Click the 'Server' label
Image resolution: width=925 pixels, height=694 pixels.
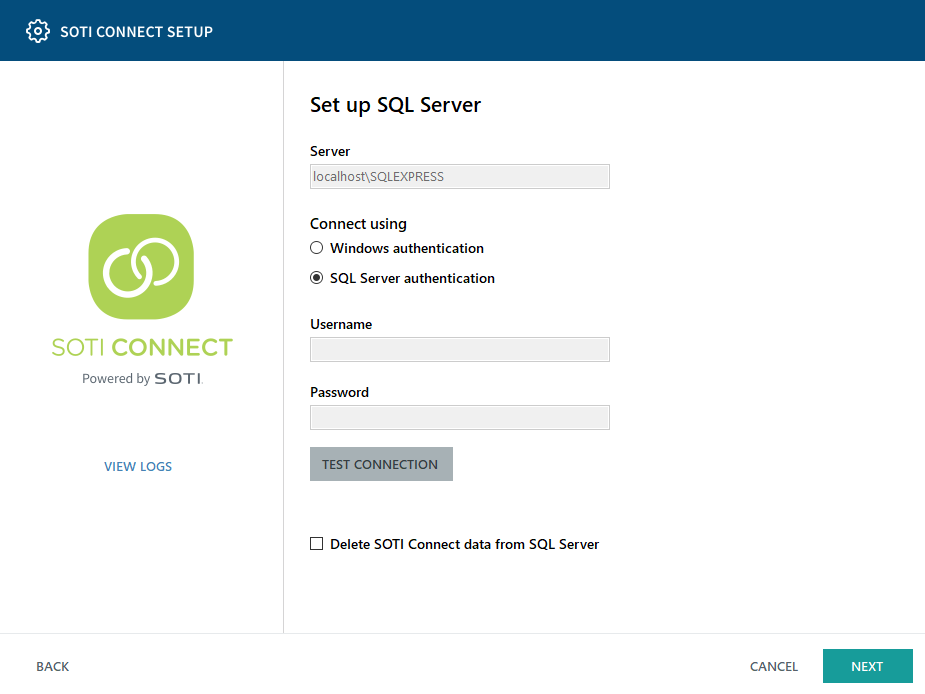point(330,151)
